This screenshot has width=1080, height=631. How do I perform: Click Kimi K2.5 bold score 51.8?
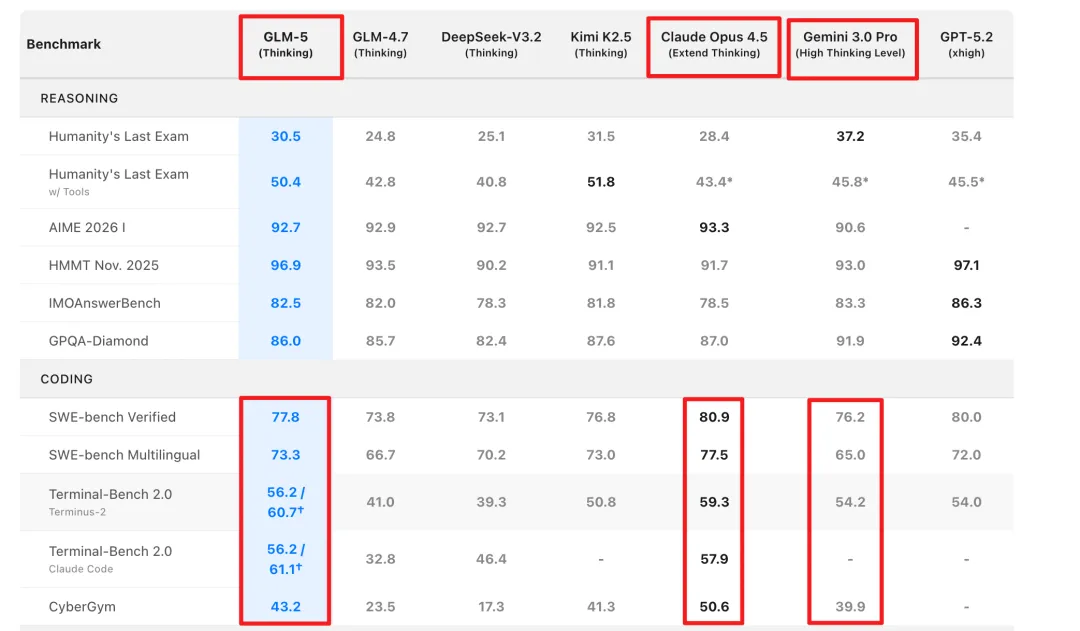[x=601, y=182]
